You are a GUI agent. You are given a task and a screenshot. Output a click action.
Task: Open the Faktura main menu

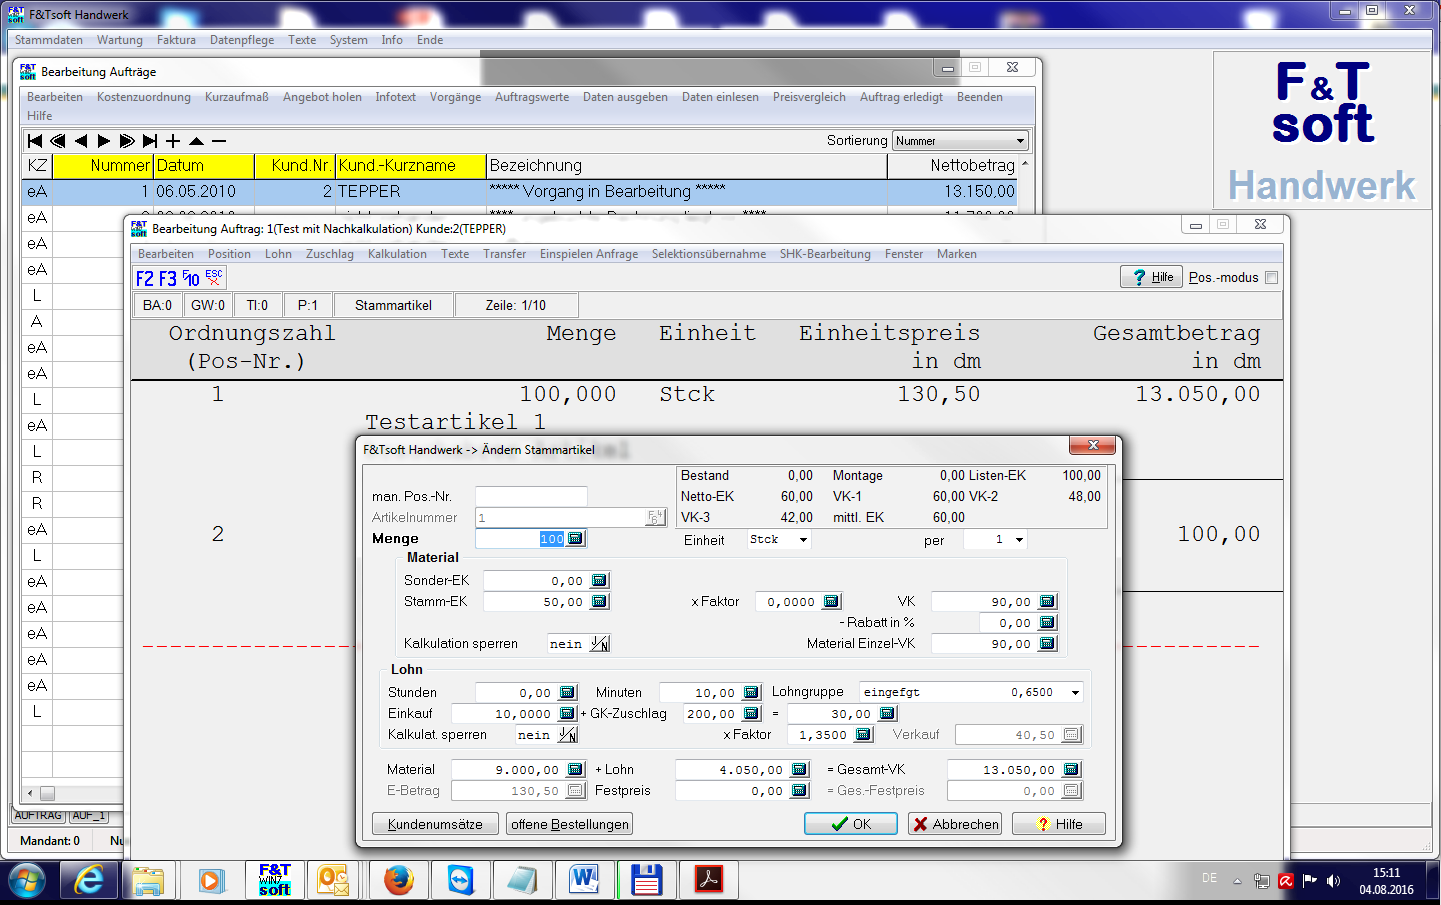pyautogui.click(x=176, y=40)
